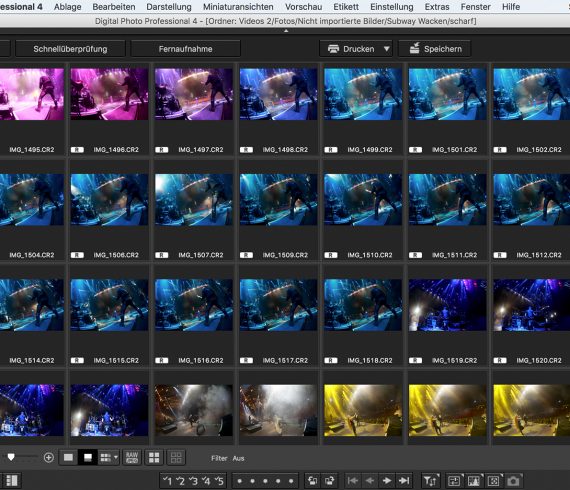This screenshot has height=490, width=570.
Task: Click the Speichern button
Action: pos(435,49)
